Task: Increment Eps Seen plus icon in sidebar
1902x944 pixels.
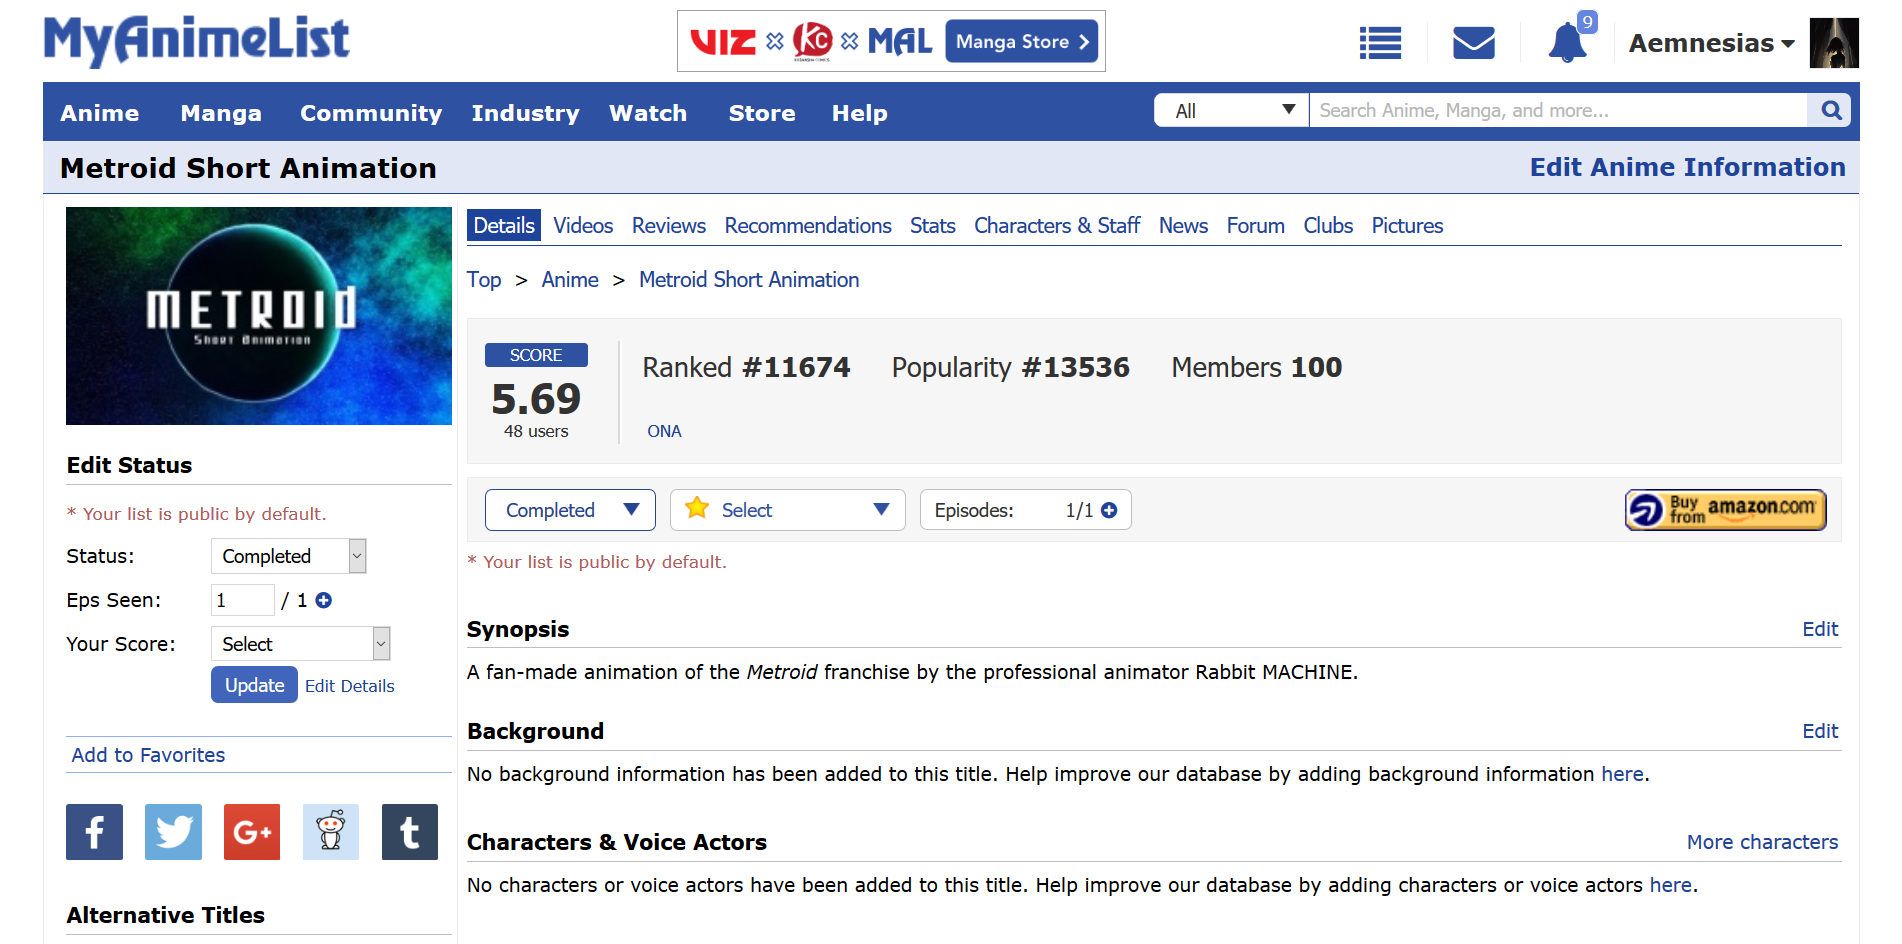Action: (324, 600)
